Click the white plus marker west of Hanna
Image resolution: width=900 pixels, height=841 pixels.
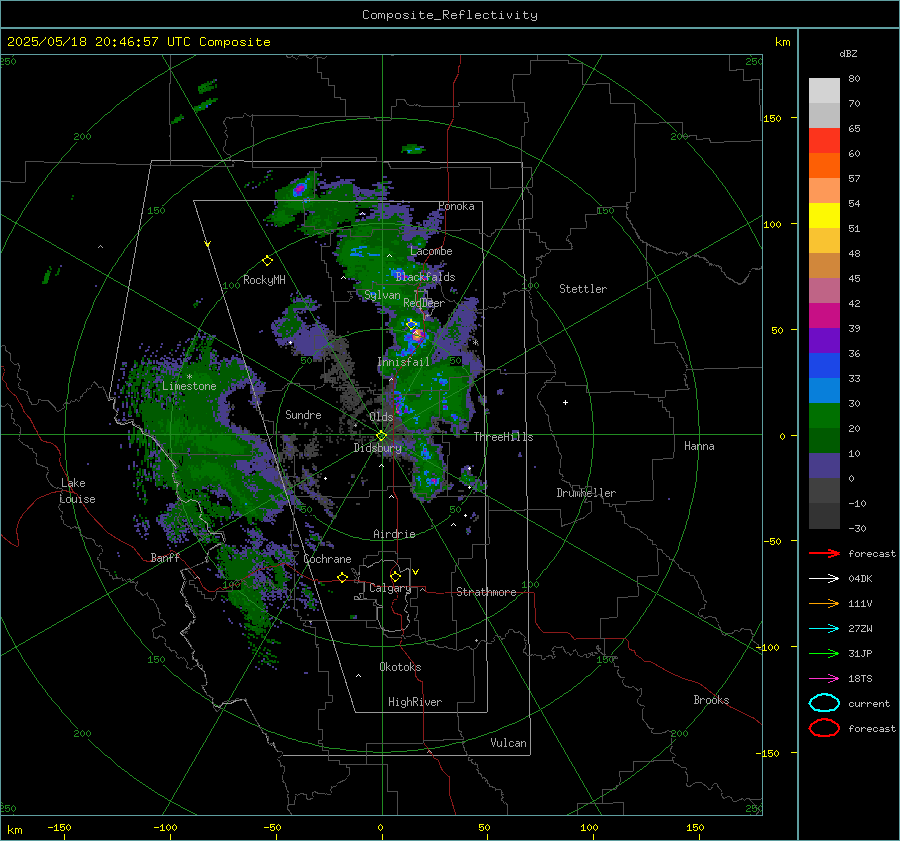(x=565, y=402)
